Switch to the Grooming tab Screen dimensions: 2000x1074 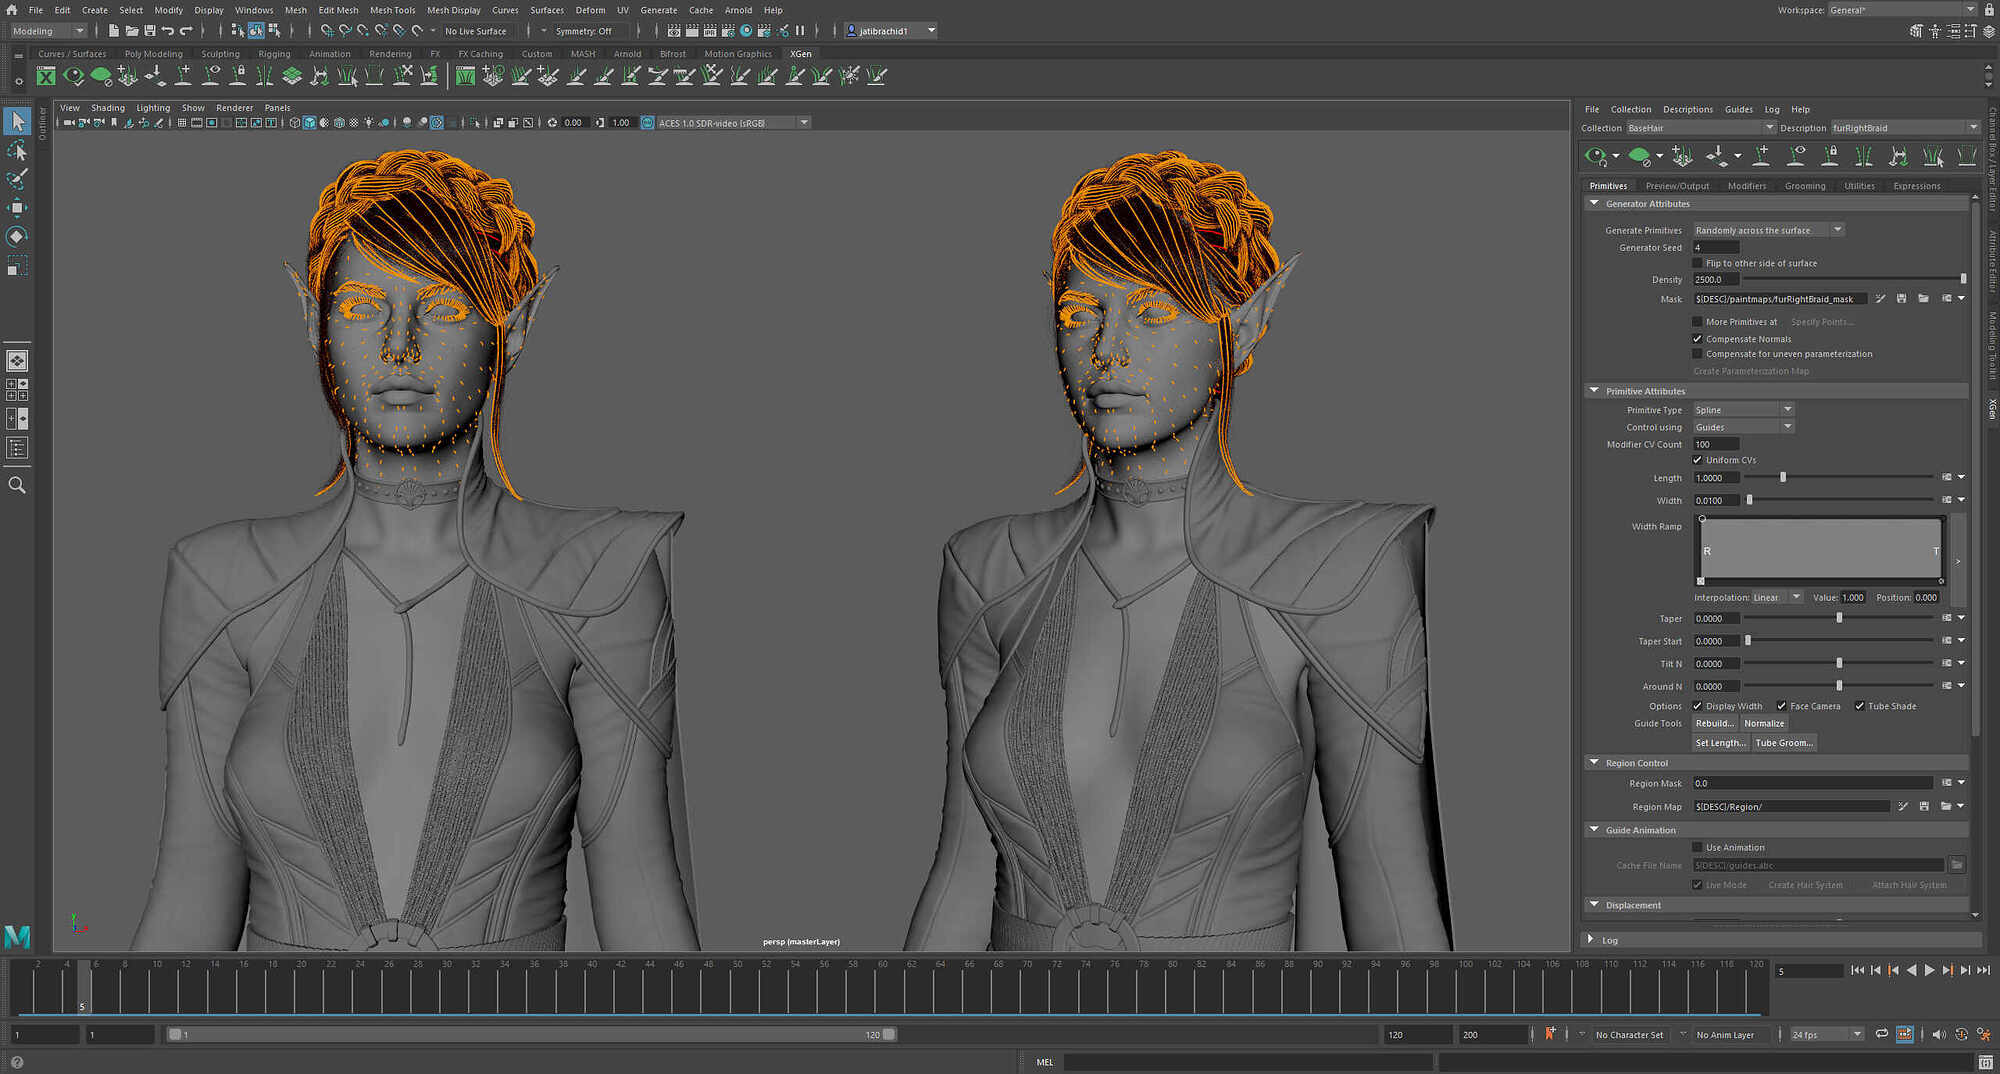(1804, 186)
